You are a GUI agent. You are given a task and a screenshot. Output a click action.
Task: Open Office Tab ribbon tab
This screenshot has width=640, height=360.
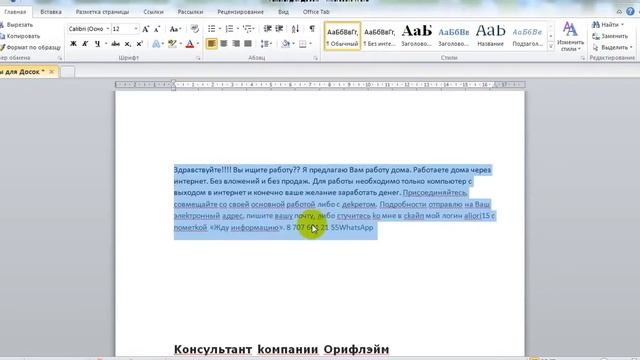[316, 12]
